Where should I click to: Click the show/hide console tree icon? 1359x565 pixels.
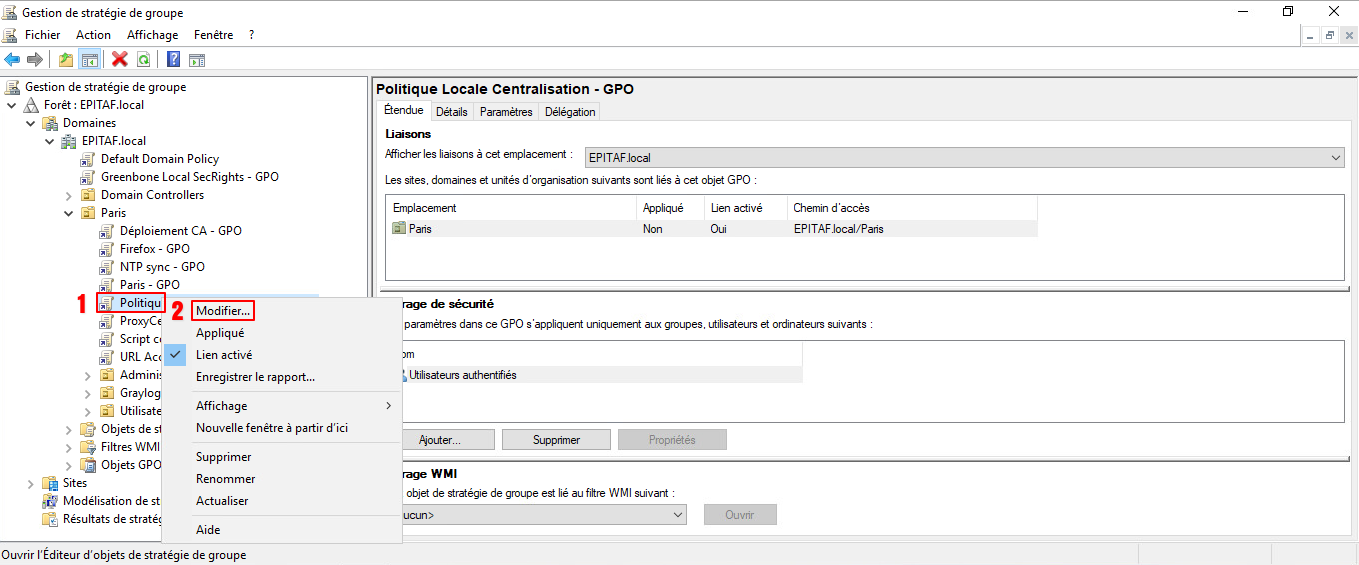(x=89, y=60)
